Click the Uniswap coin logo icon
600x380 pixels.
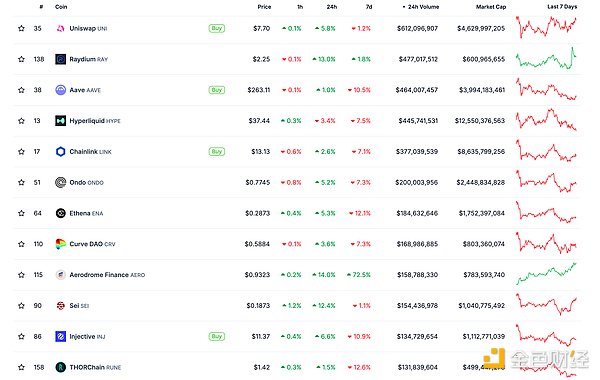60,28
